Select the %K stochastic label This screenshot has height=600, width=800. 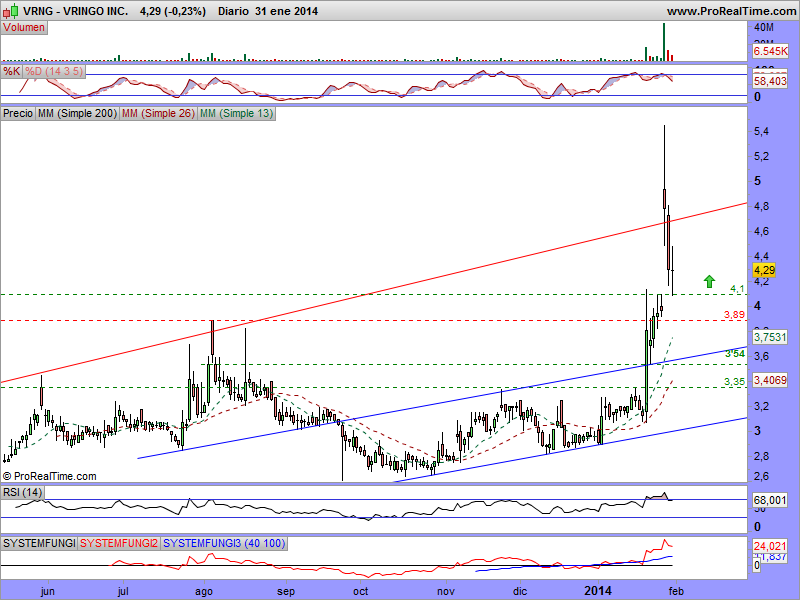coord(11,71)
